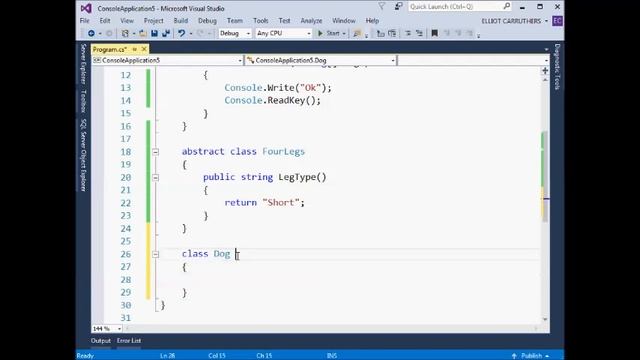The width and height of the screenshot is (640, 360).
Task: Click the Publish arrow icon in the status bar
Action: pyautogui.click(x=514, y=356)
